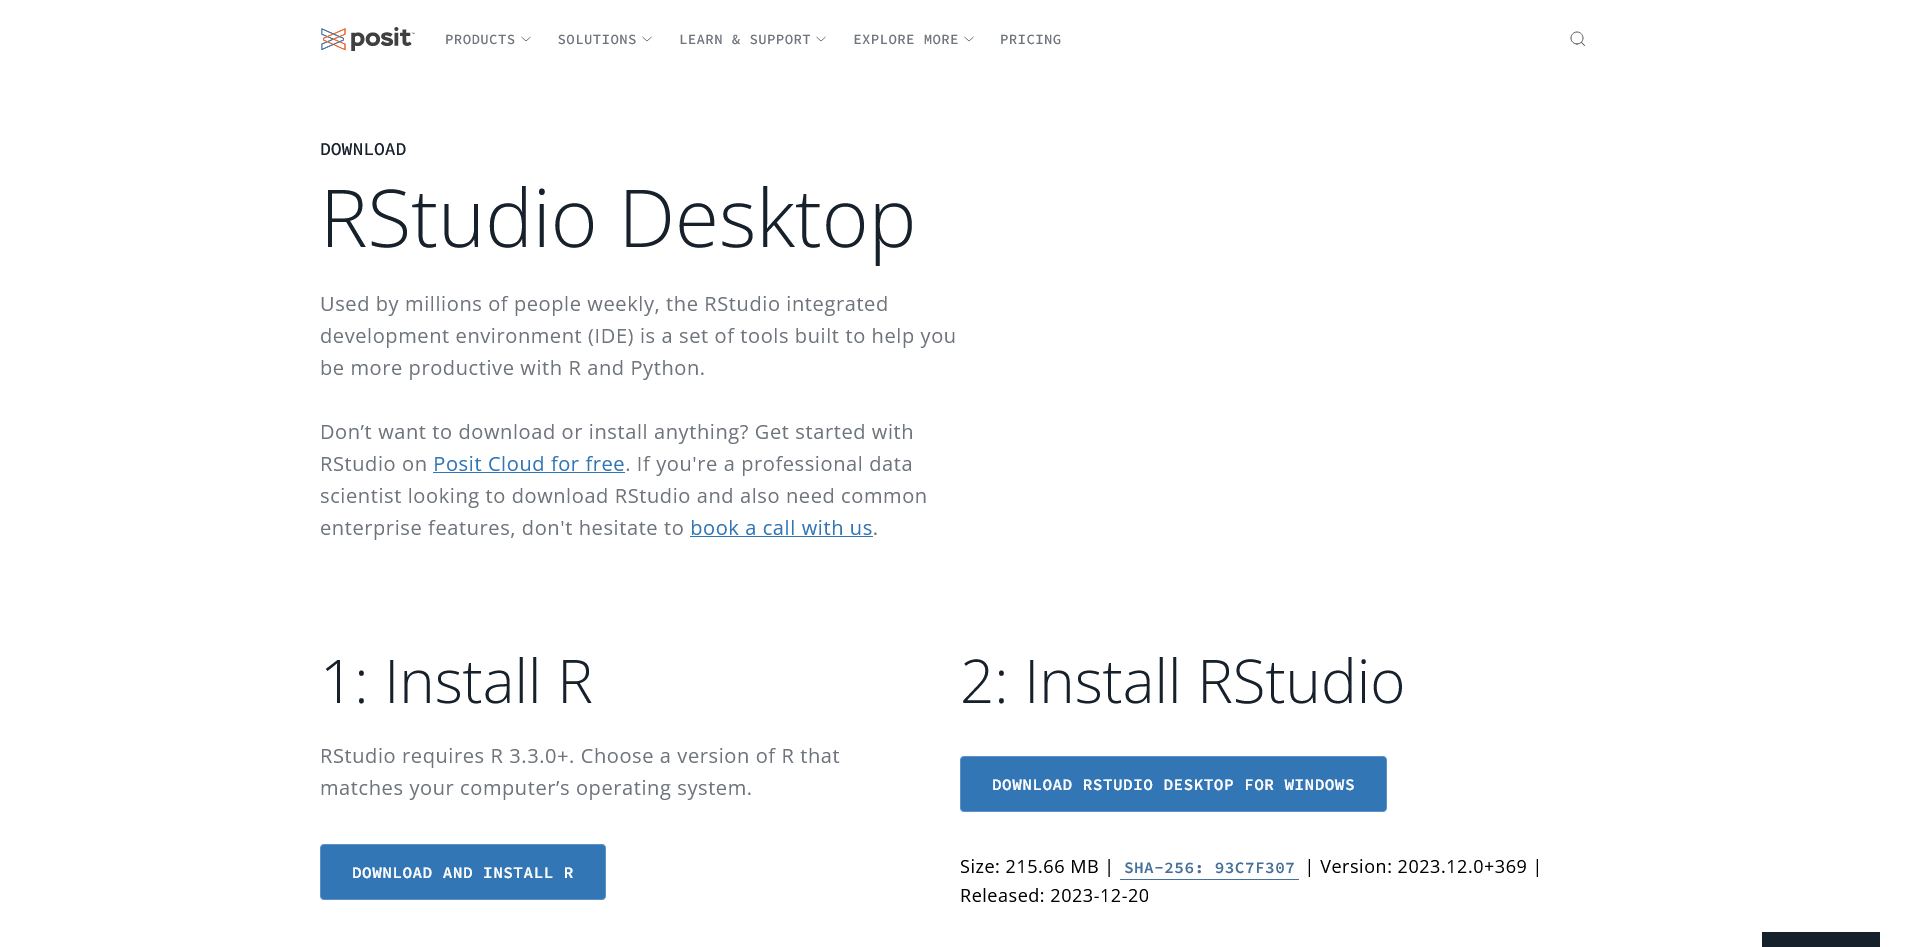Viewport: 1920px width, 947px height.
Task: Click the 2: Install RStudio heading
Action: 1182,682
